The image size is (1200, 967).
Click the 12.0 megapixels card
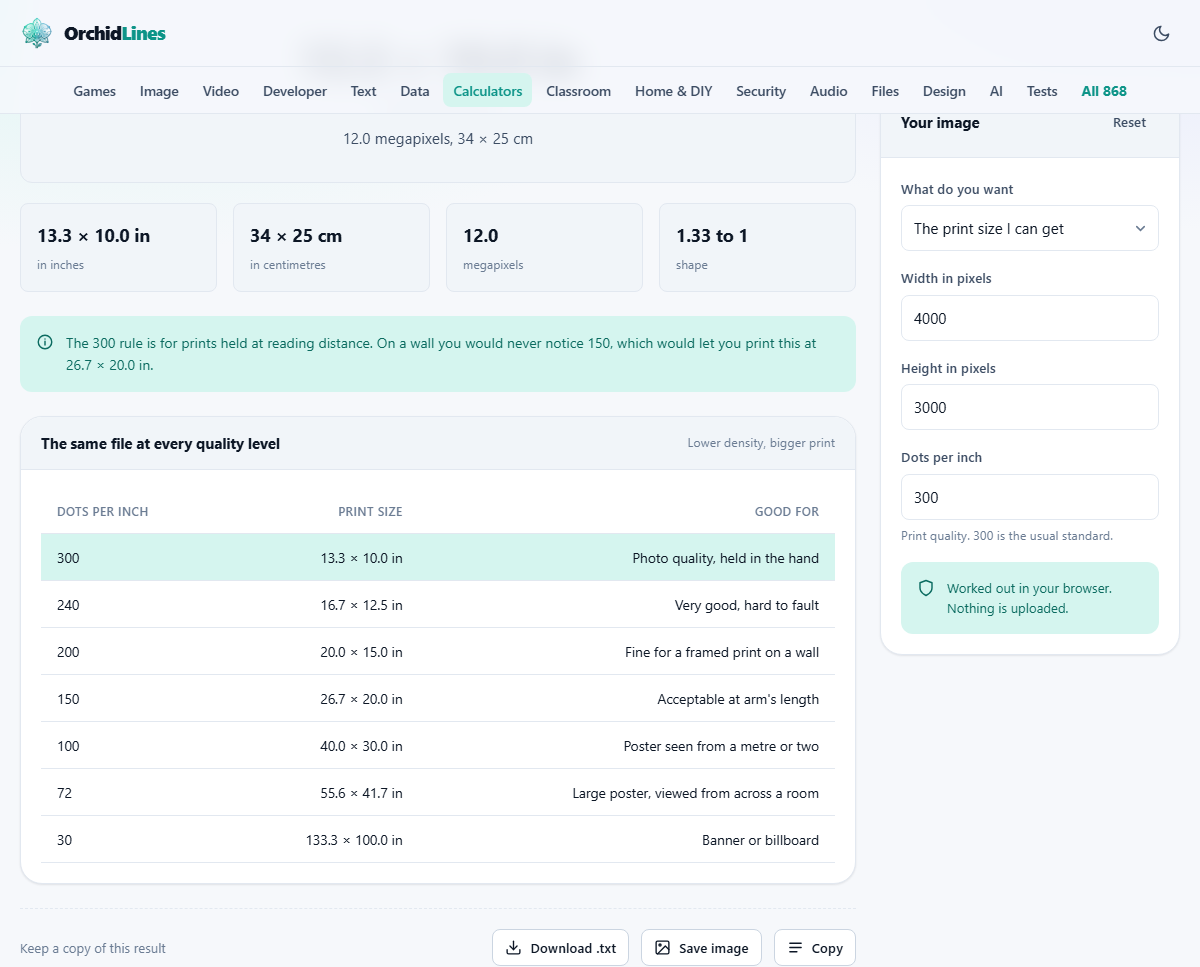(x=544, y=248)
